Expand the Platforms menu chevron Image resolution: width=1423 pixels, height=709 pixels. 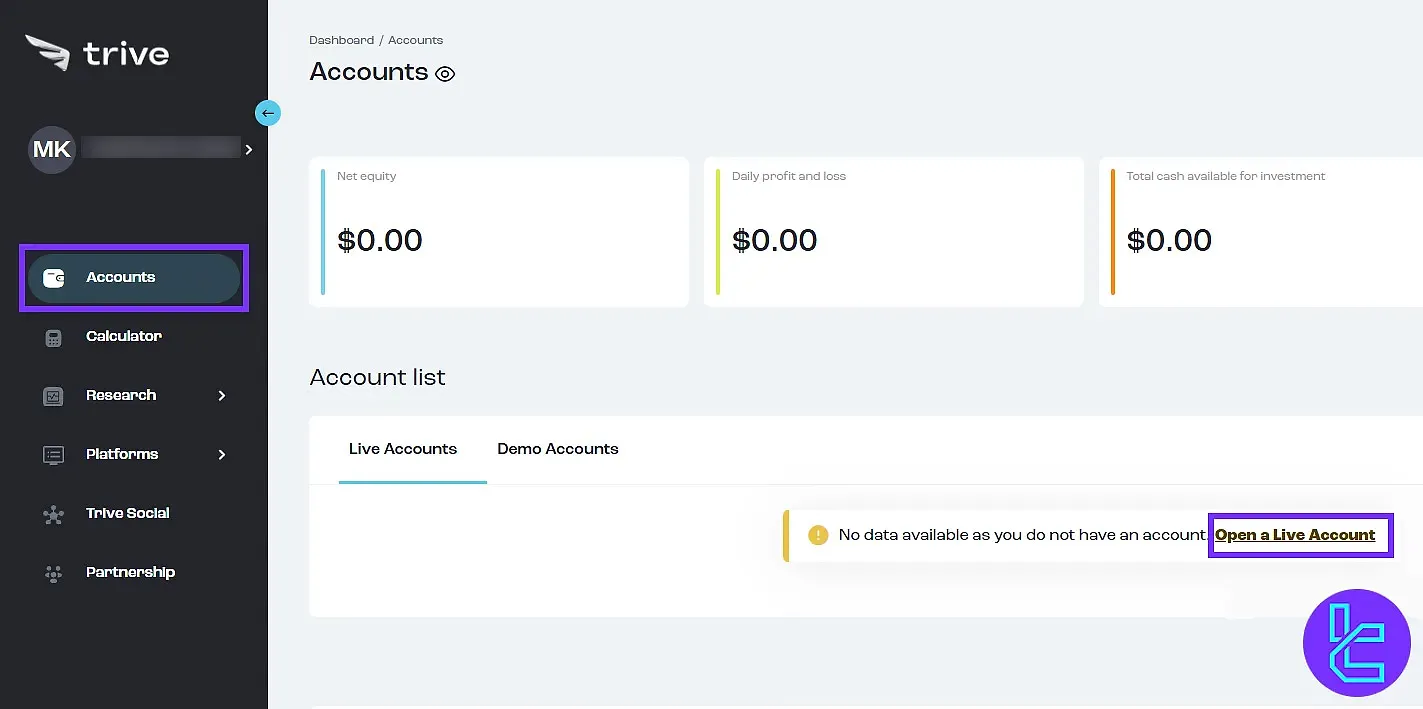222,454
